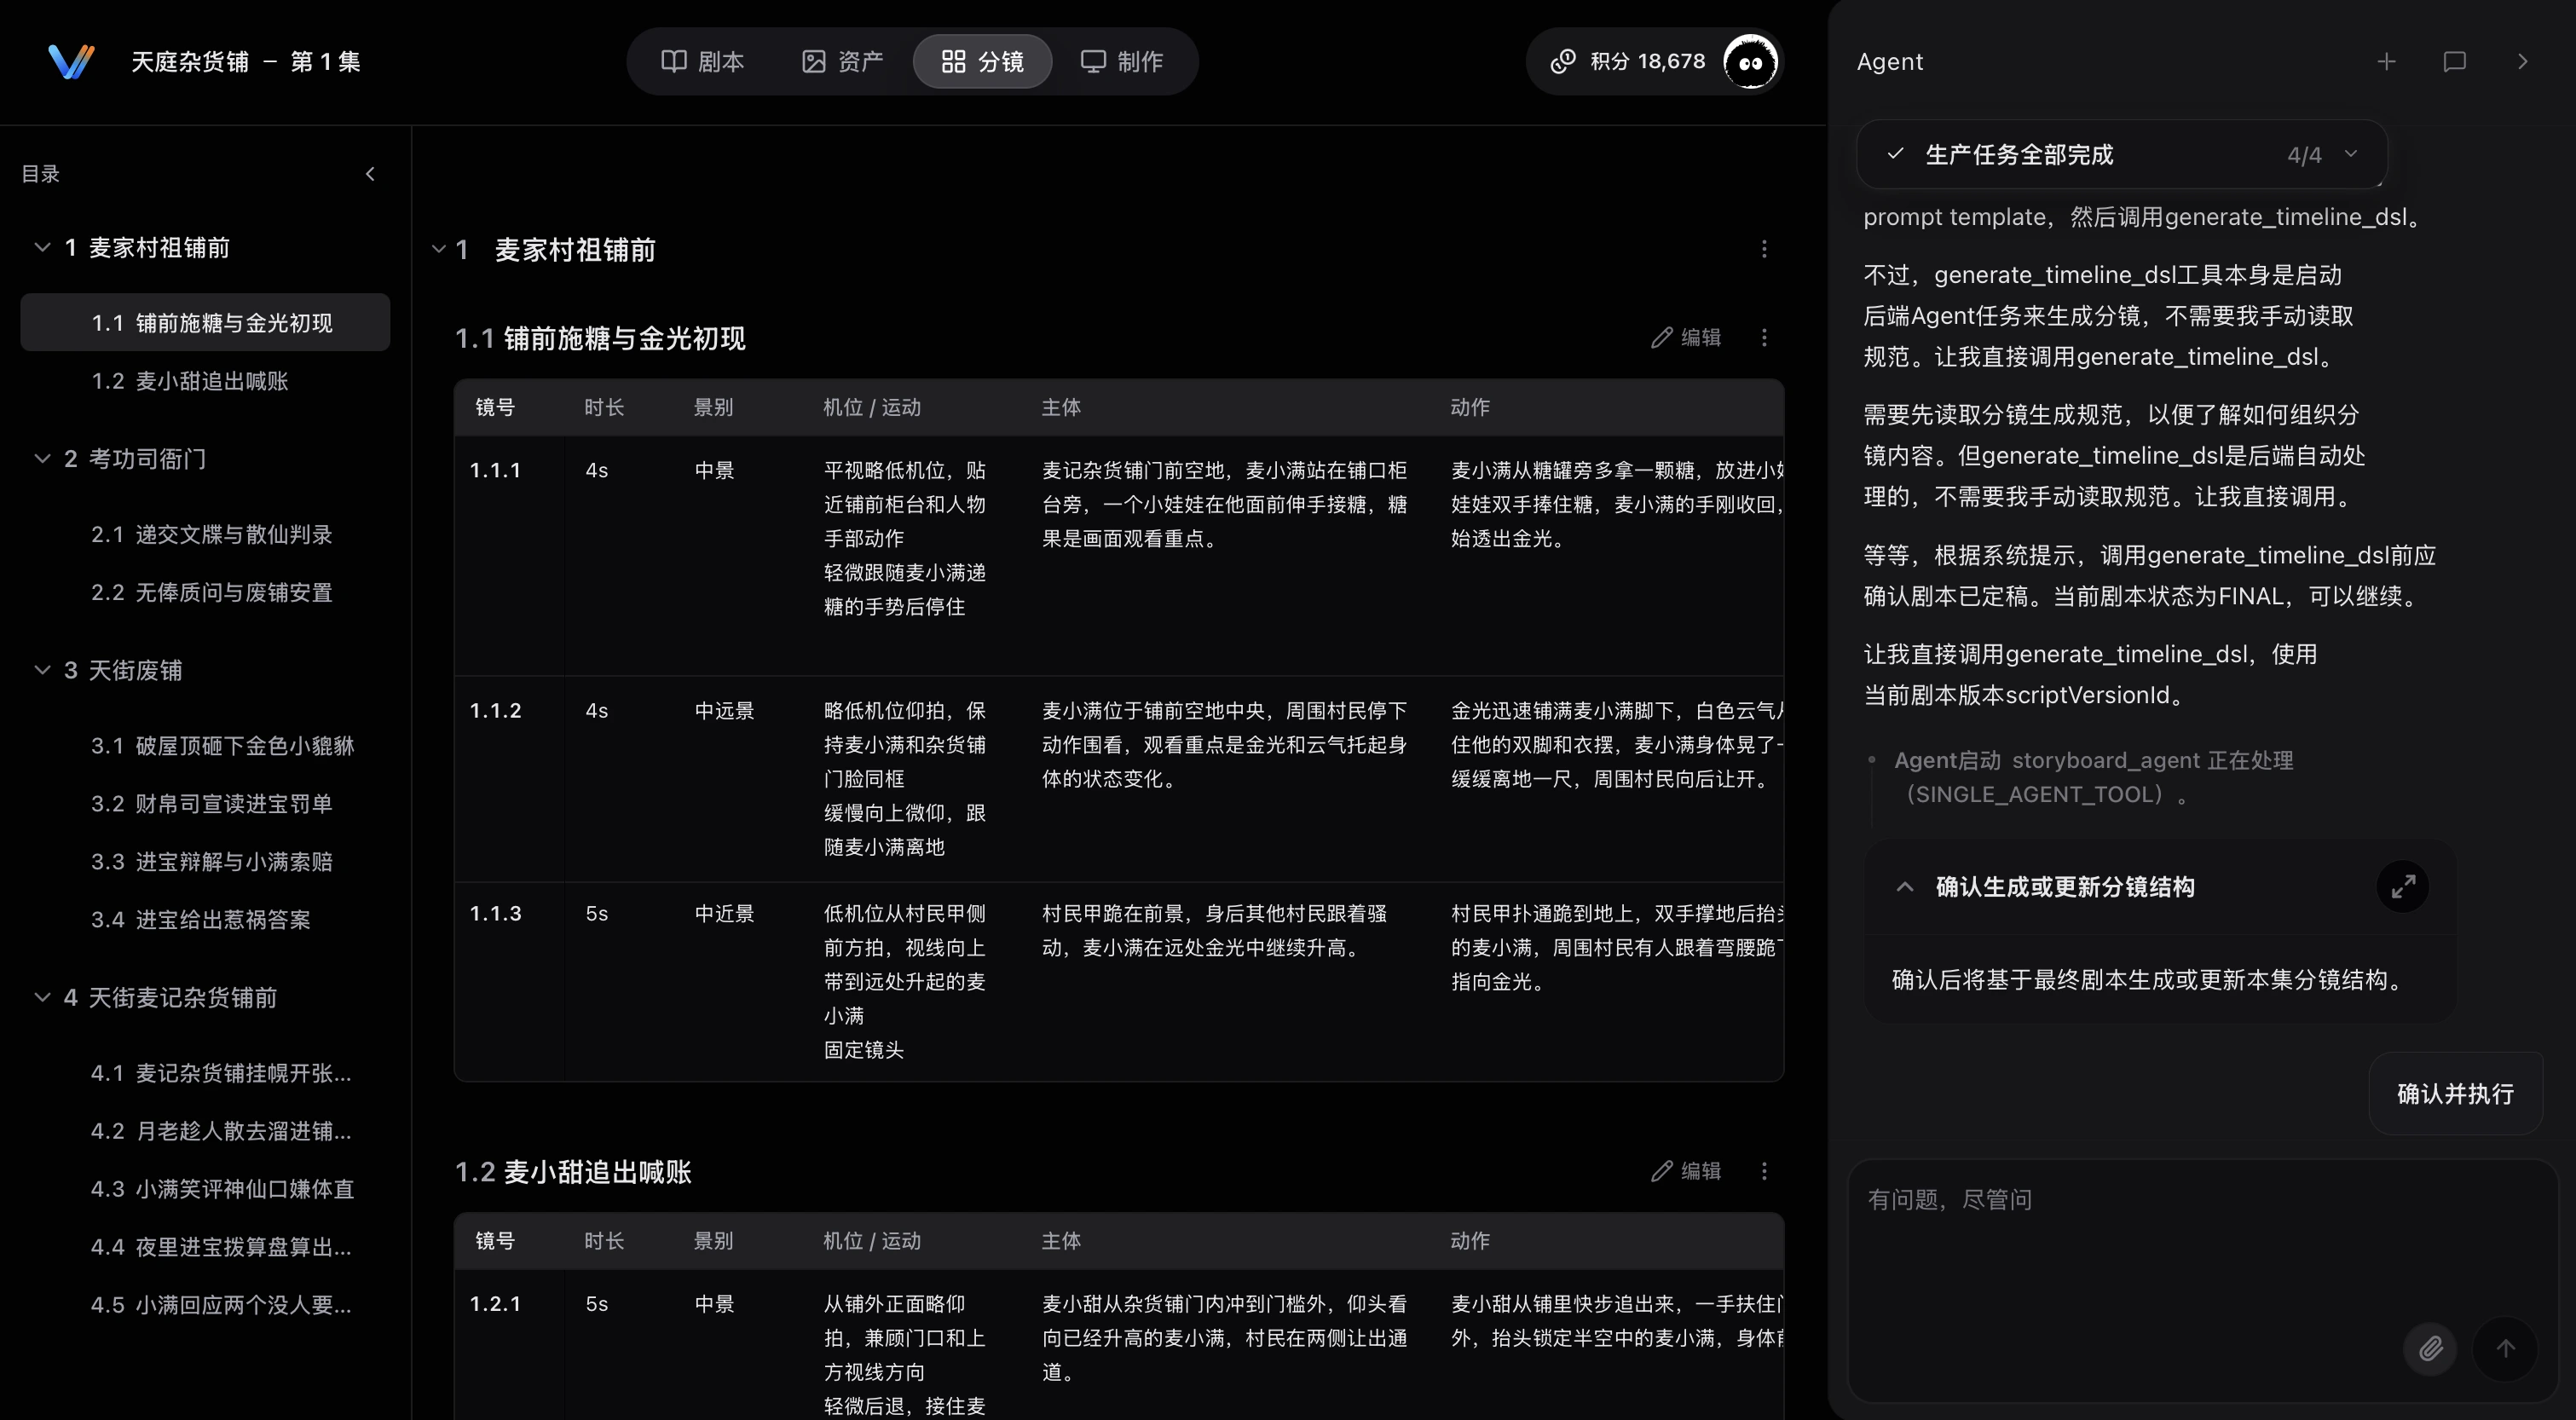
Task: Open 3.1 破屋顶砸下金色小貔貅
Action: [205, 745]
